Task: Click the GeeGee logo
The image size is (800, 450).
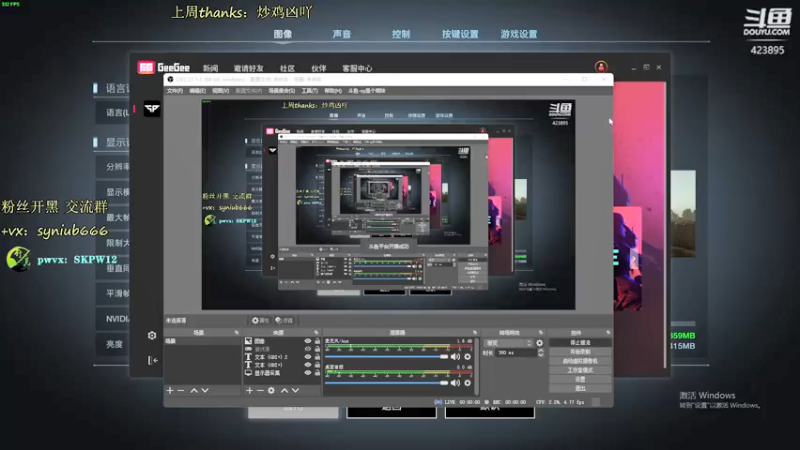Action: coord(163,67)
